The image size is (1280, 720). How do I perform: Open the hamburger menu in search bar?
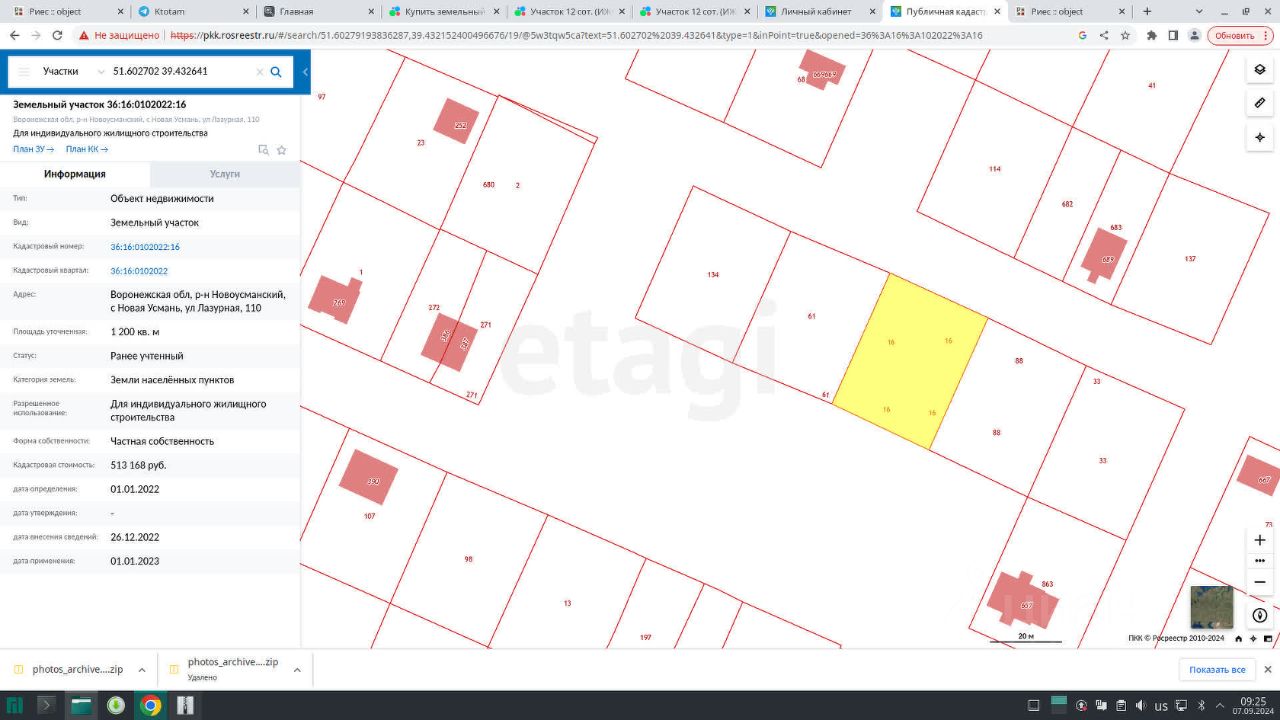coord(23,72)
